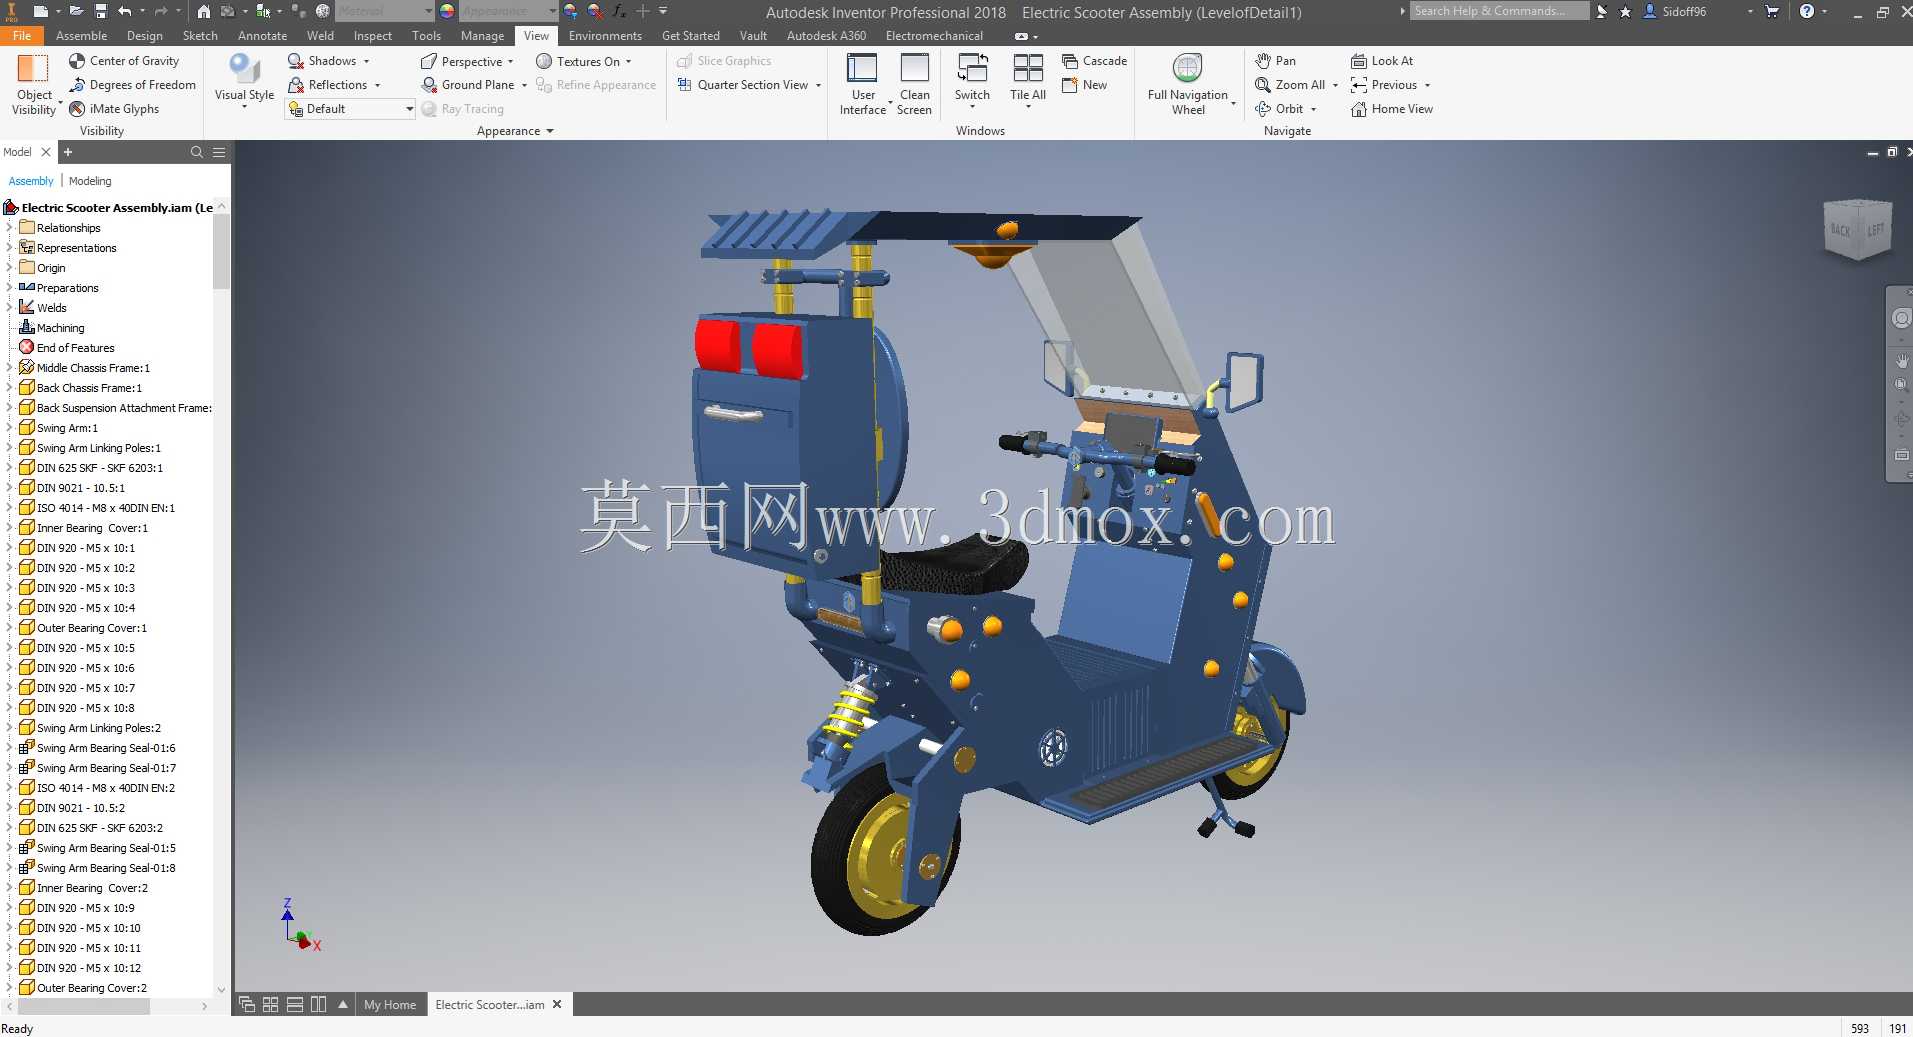1913x1037 pixels.
Task: Switch to the Environments tab
Action: [x=605, y=36]
